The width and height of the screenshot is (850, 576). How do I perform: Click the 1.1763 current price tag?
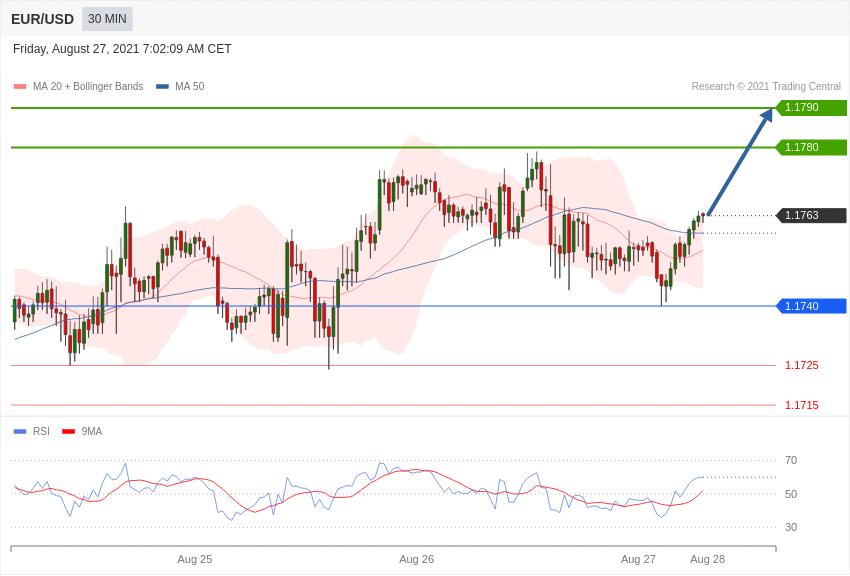point(811,215)
